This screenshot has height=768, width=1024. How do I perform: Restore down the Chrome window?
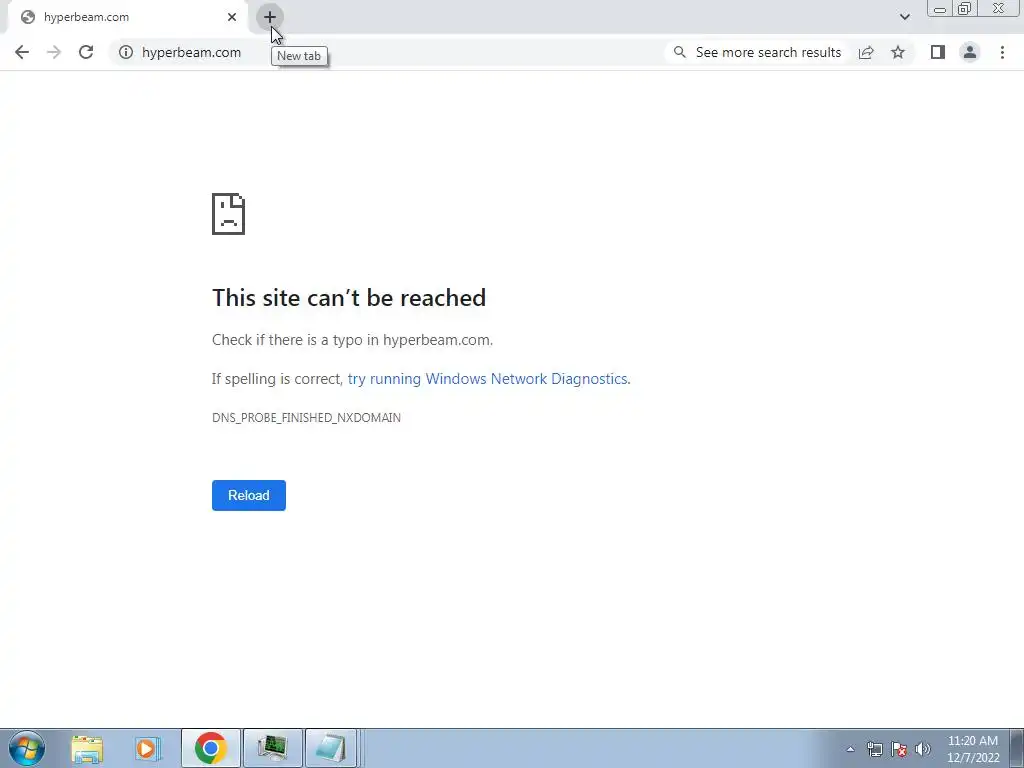[964, 9]
